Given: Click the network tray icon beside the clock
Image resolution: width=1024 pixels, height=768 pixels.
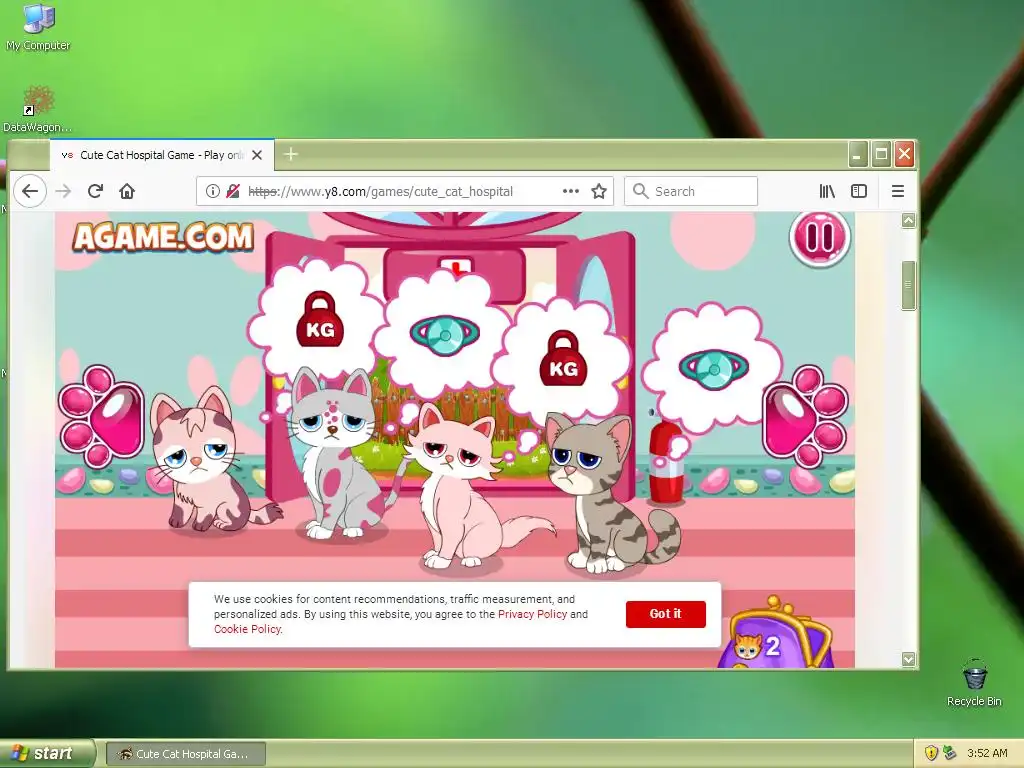Looking at the screenshot, I should click(x=950, y=754).
